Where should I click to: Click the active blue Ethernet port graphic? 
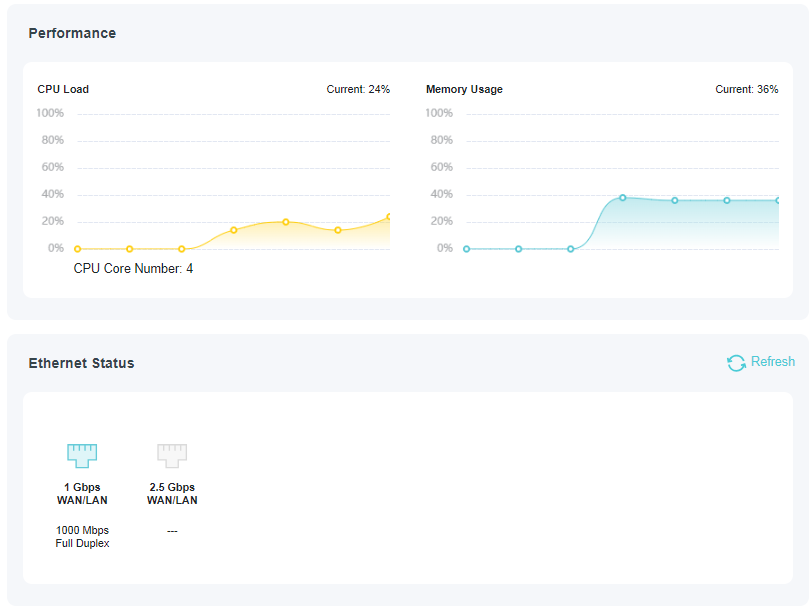[82, 455]
